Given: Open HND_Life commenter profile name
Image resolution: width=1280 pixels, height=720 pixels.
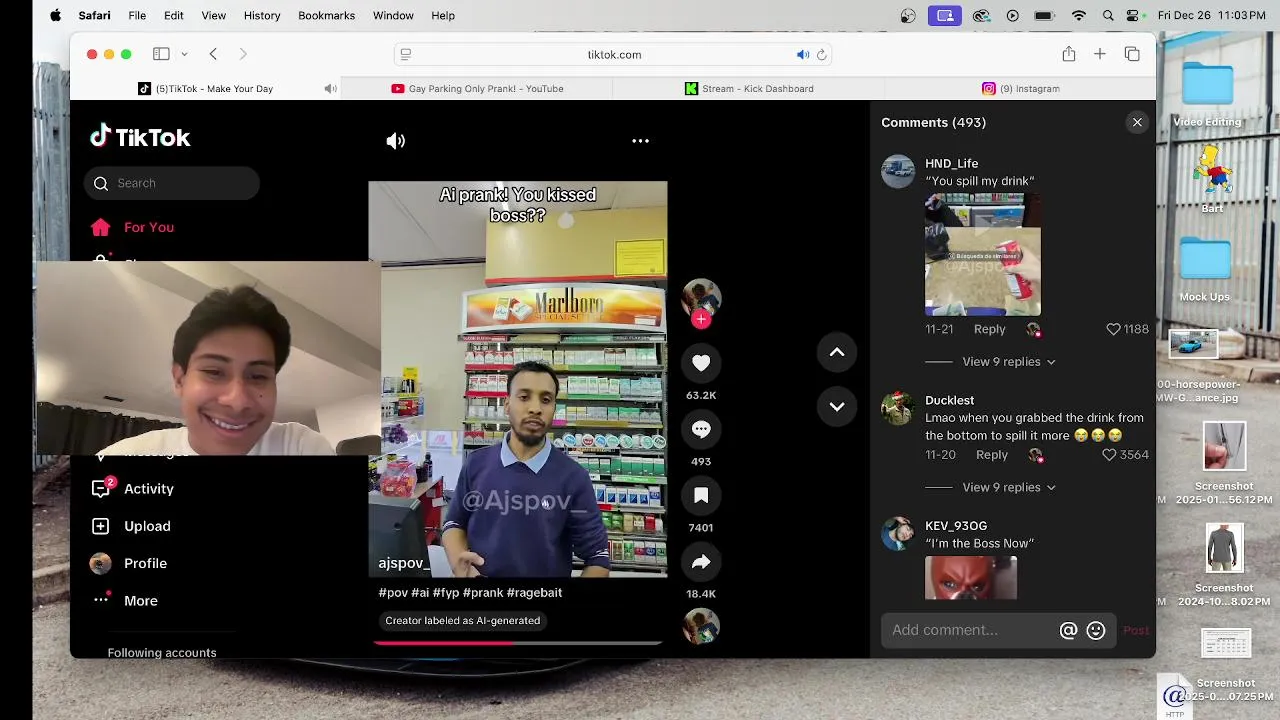Looking at the screenshot, I should pos(952,164).
